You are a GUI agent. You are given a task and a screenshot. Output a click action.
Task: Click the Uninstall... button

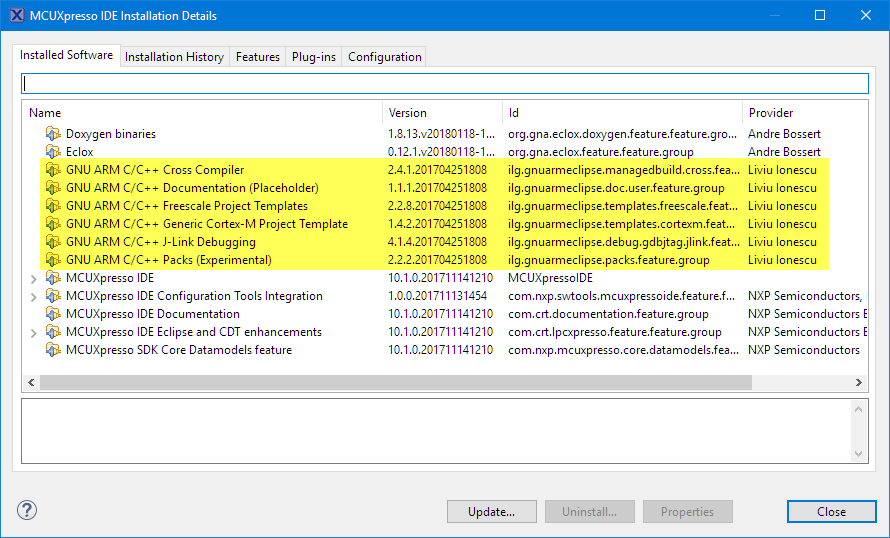coord(589,511)
